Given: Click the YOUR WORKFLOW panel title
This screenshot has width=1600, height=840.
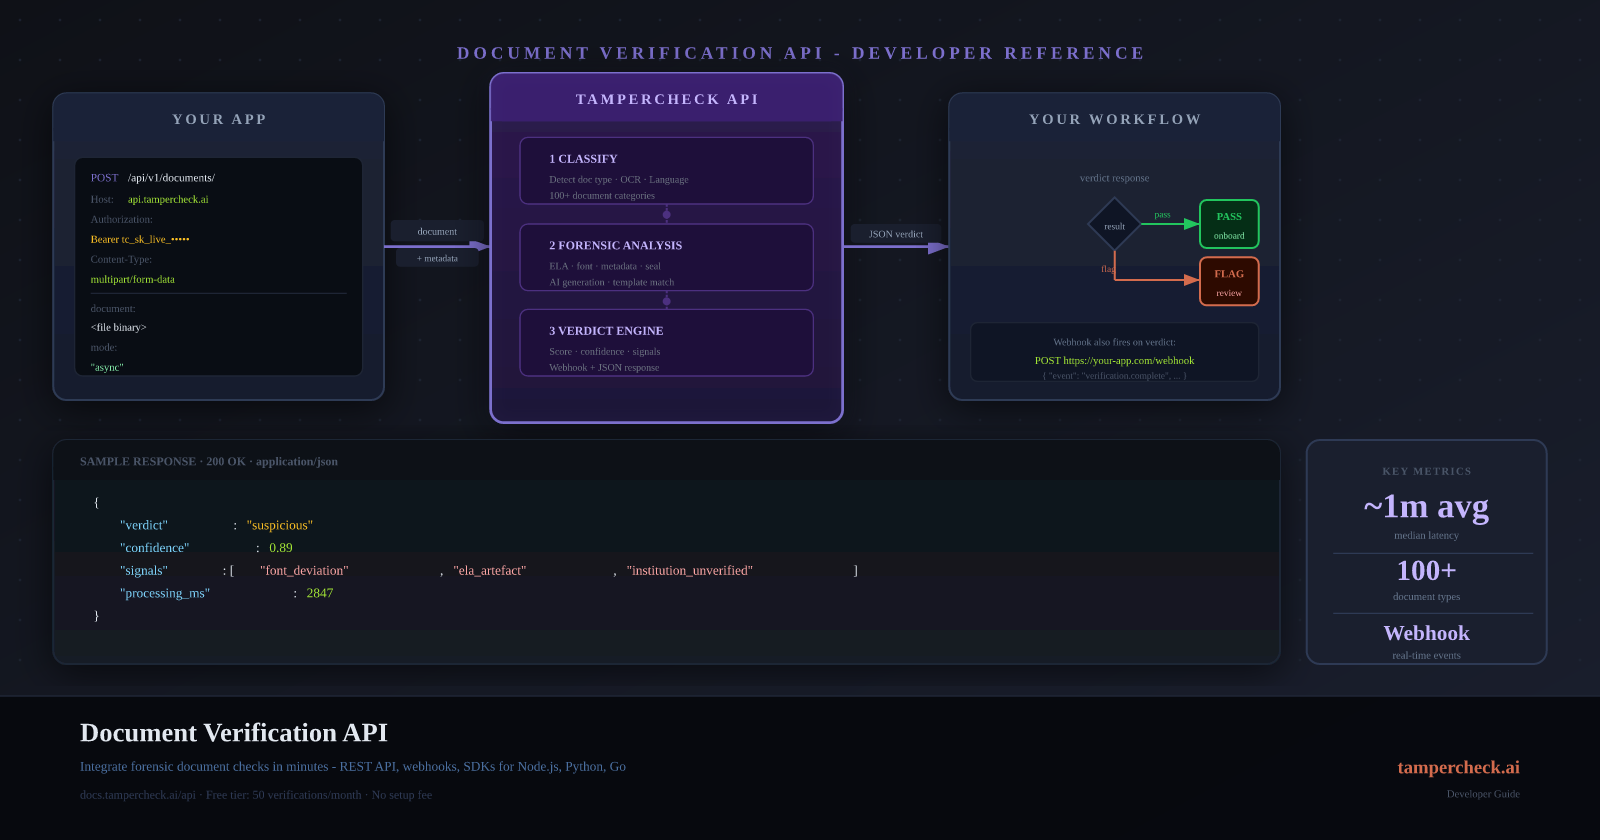Looking at the screenshot, I should 1115,119.
